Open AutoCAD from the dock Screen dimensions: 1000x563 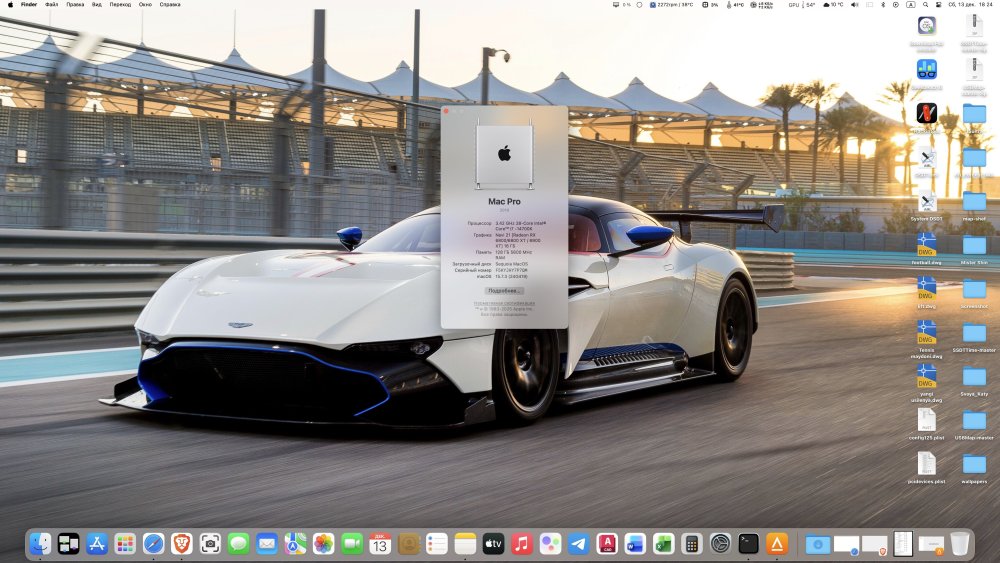coord(607,544)
